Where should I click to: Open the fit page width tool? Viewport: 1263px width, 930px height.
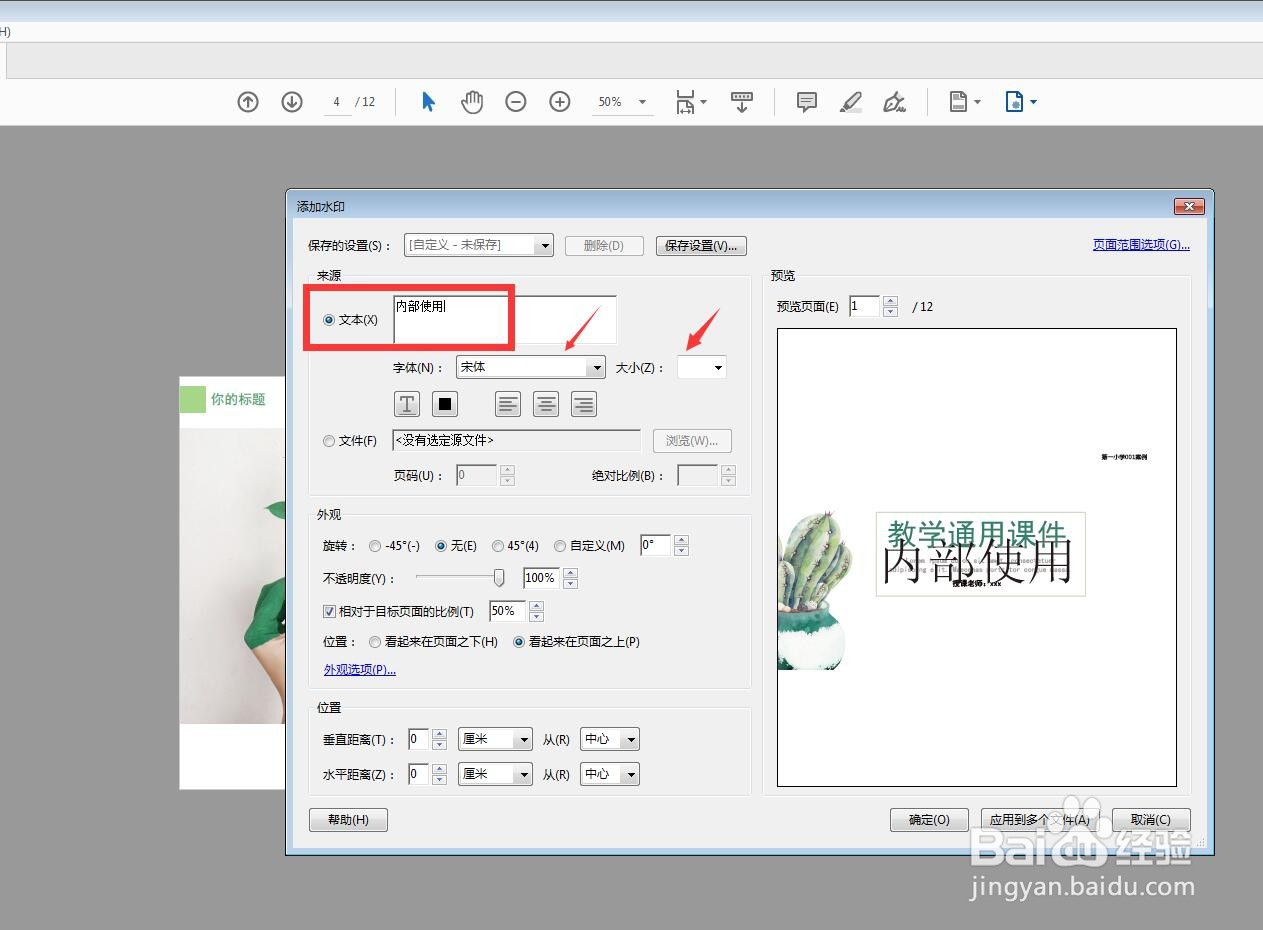(690, 102)
